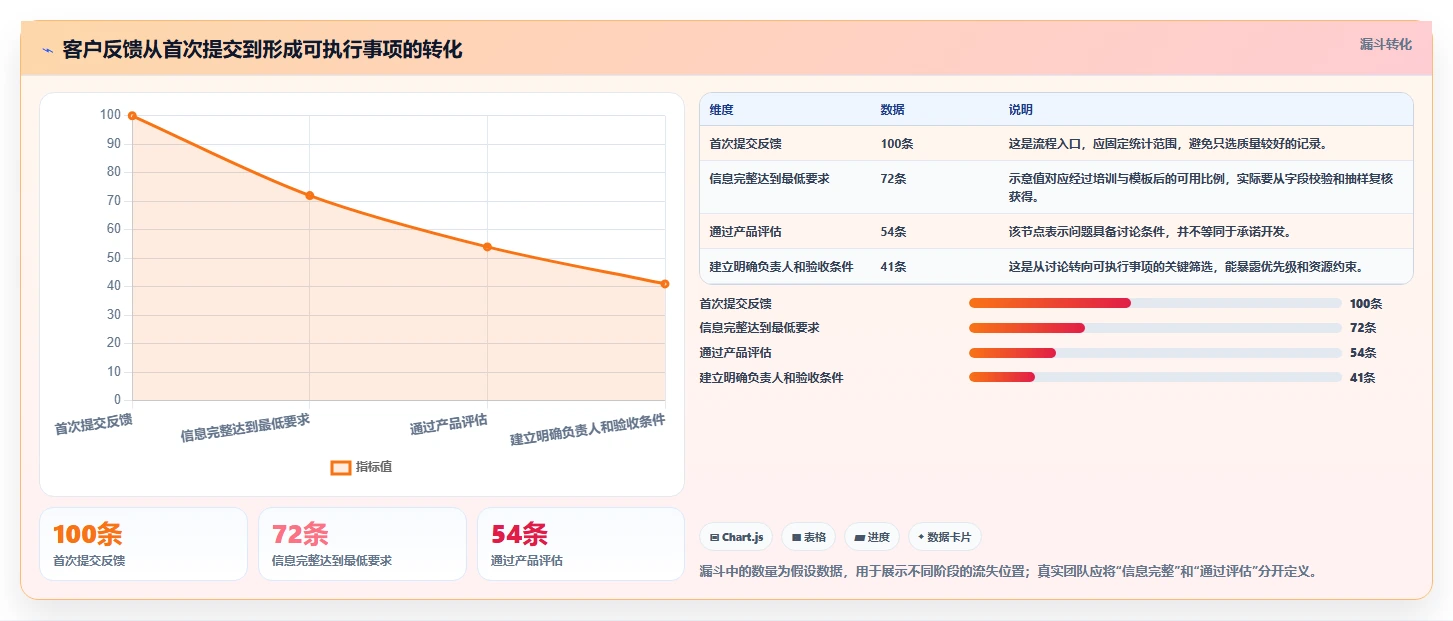This screenshot has width=1453, height=621.
Task: Open the 100条 首次提交反馈 data card
Action: [143, 544]
